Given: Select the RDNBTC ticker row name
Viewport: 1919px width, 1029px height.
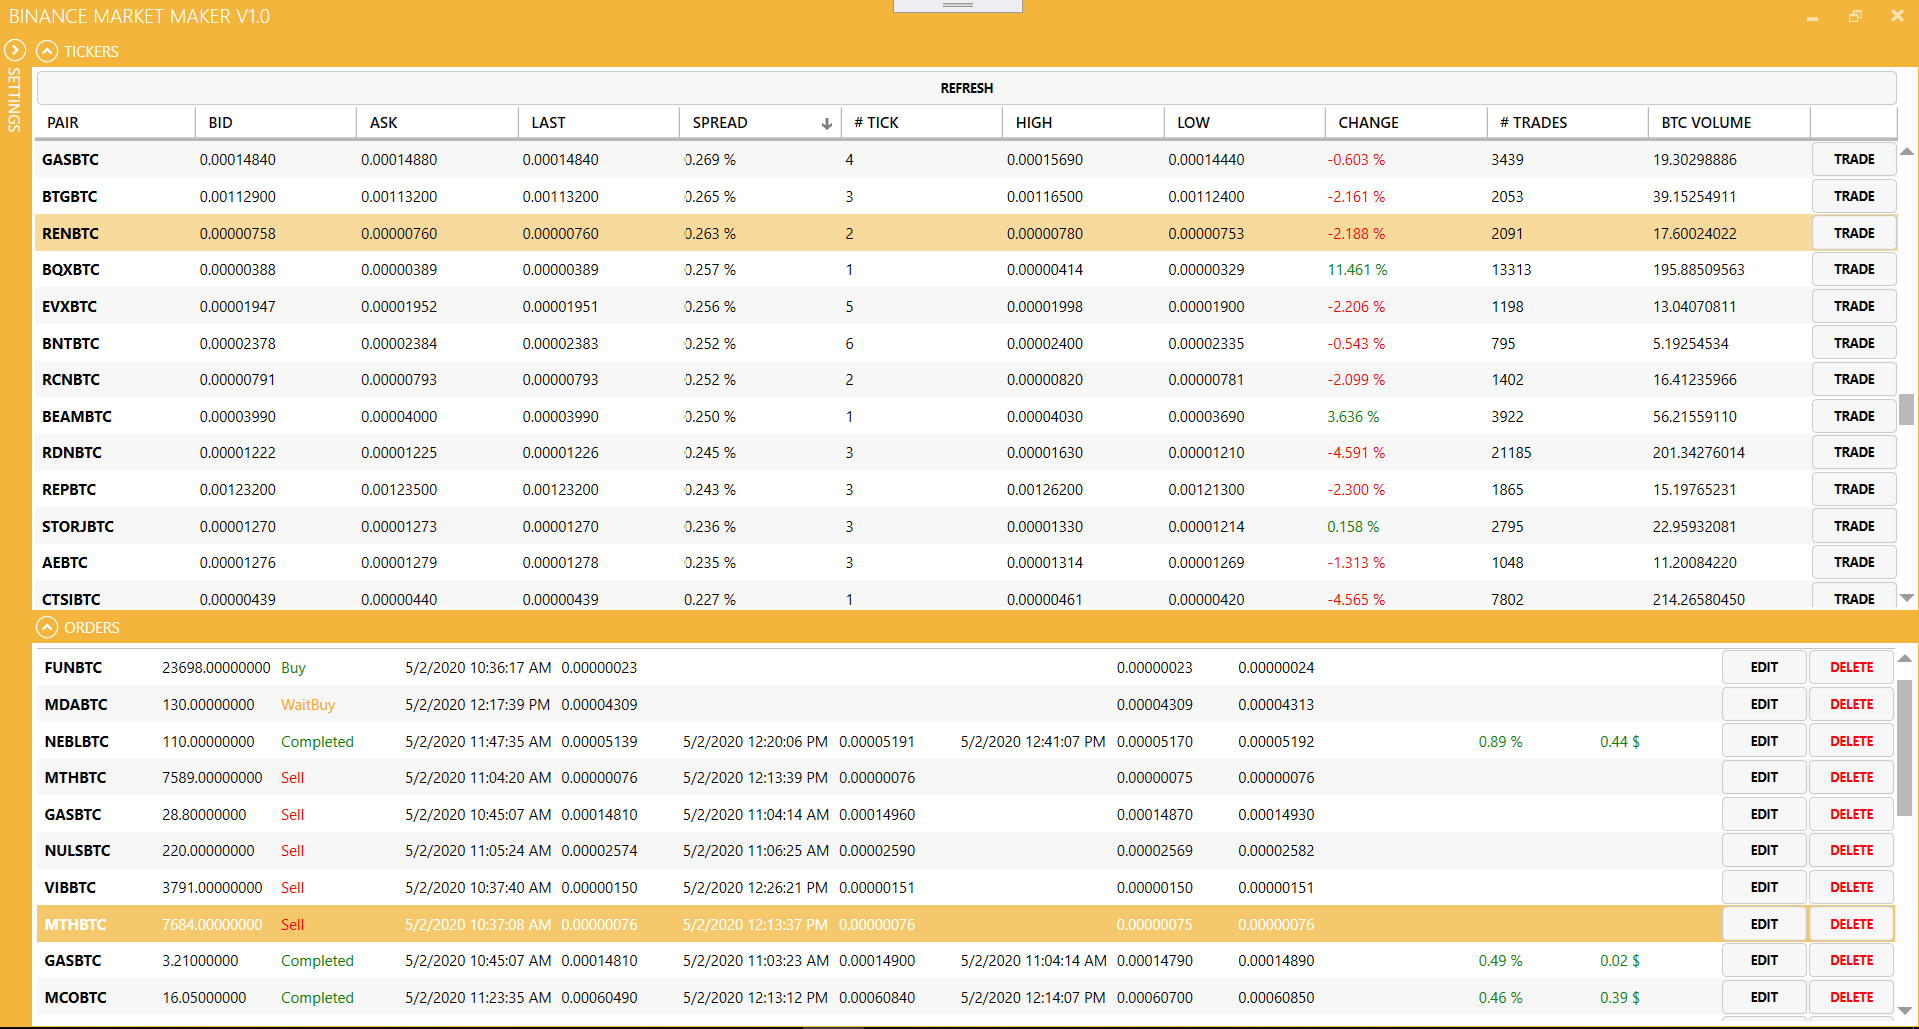Looking at the screenshot, I should (x=72, y=452).
